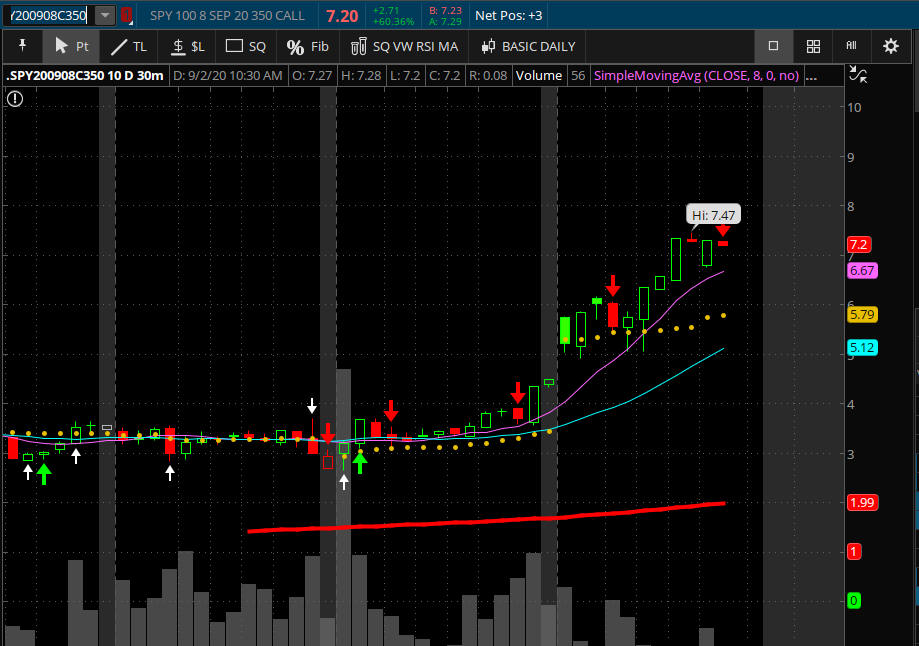Open the symbol history dropdown arrow
This screenshot has width=919, height=646.
tap(105, 15)
